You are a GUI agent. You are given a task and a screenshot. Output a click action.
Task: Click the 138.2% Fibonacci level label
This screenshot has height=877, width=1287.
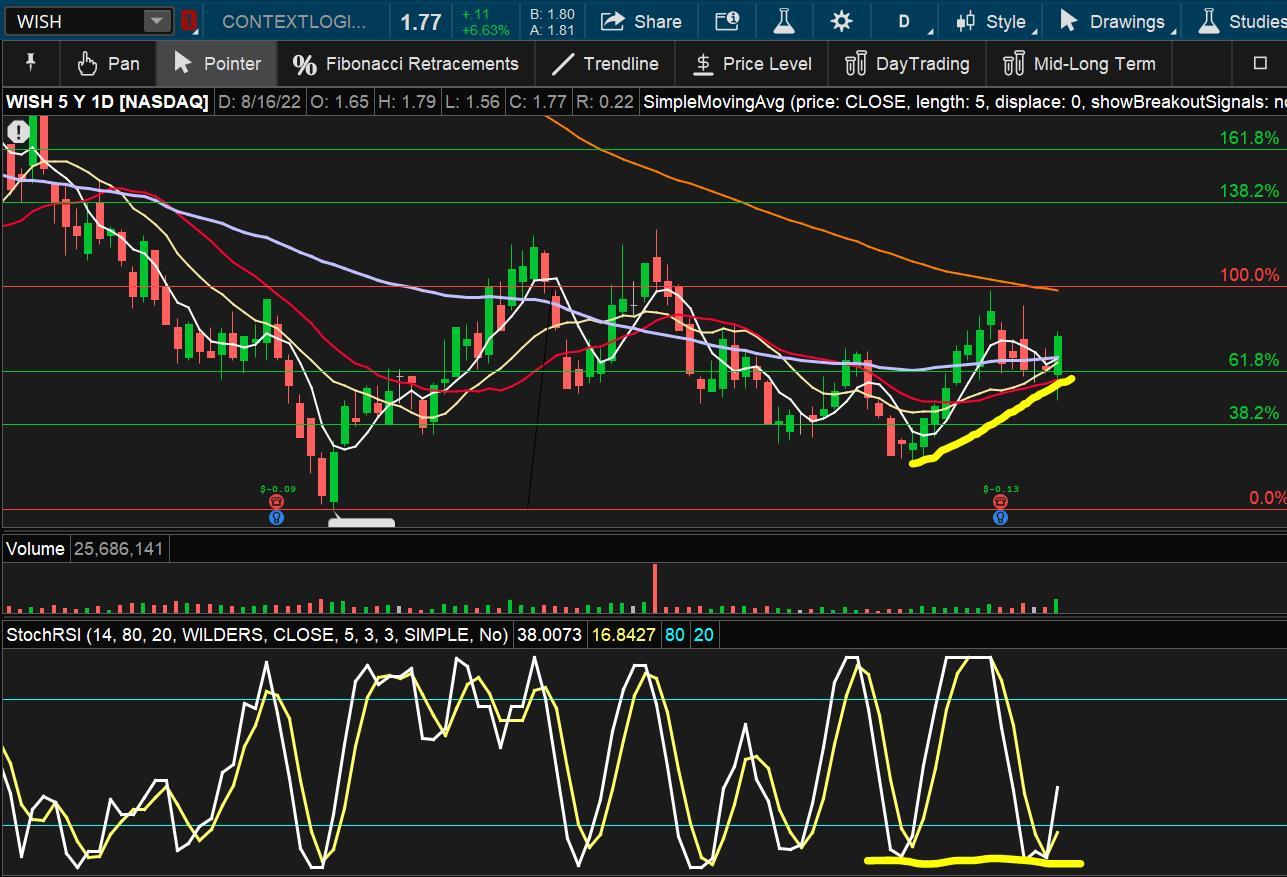[x=1249, y=190]
